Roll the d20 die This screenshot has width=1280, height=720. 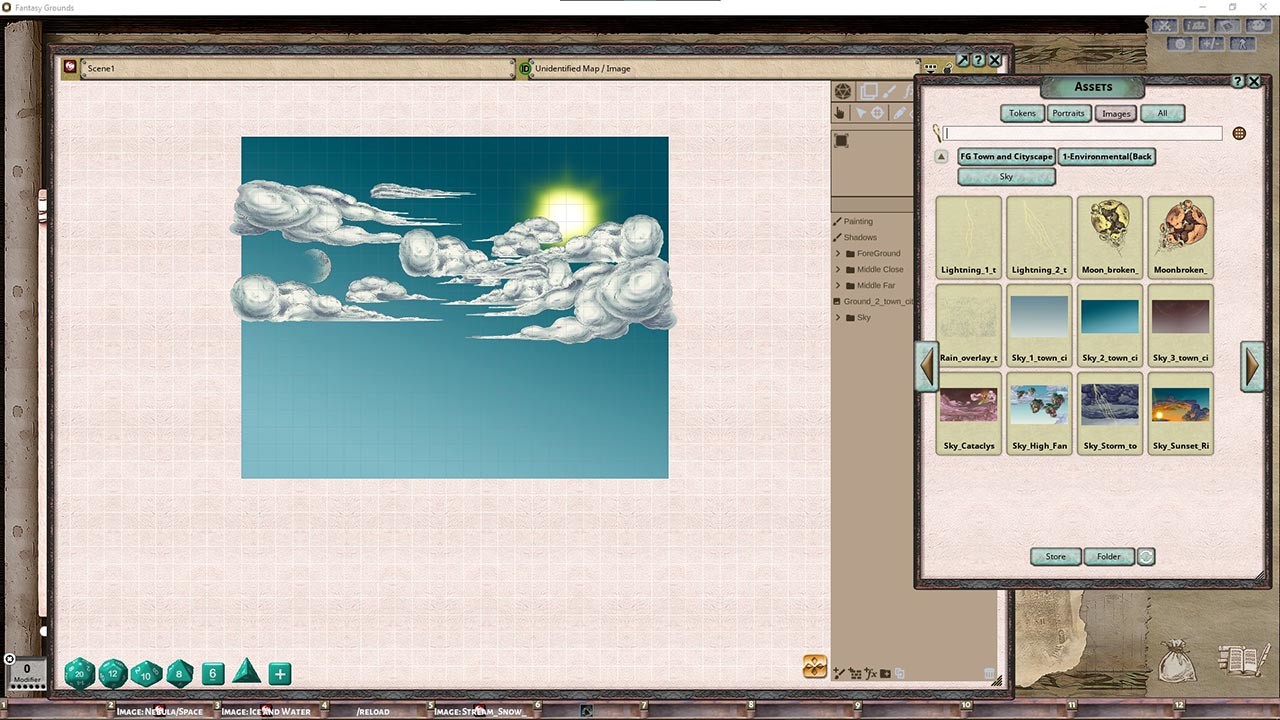(x=79, y=673)
